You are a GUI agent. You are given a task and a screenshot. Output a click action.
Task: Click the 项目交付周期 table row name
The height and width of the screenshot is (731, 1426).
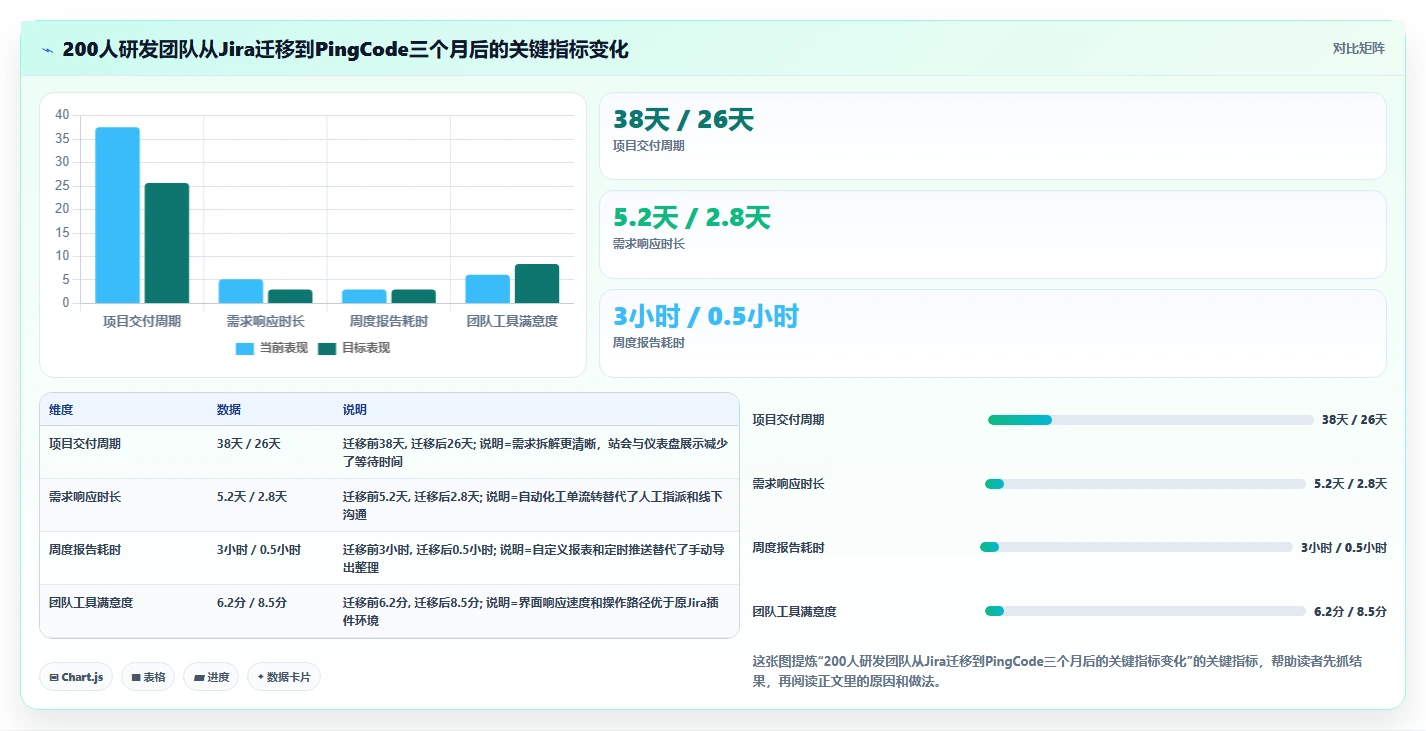[x=85, y=443]
